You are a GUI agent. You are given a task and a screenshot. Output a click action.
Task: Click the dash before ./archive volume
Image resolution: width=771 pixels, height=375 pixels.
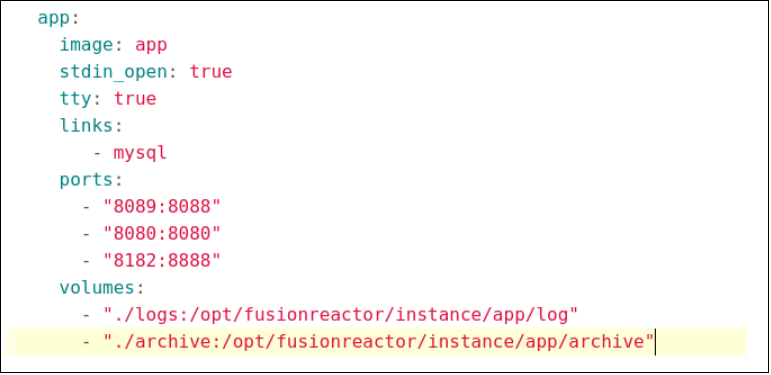pos(87,342)
